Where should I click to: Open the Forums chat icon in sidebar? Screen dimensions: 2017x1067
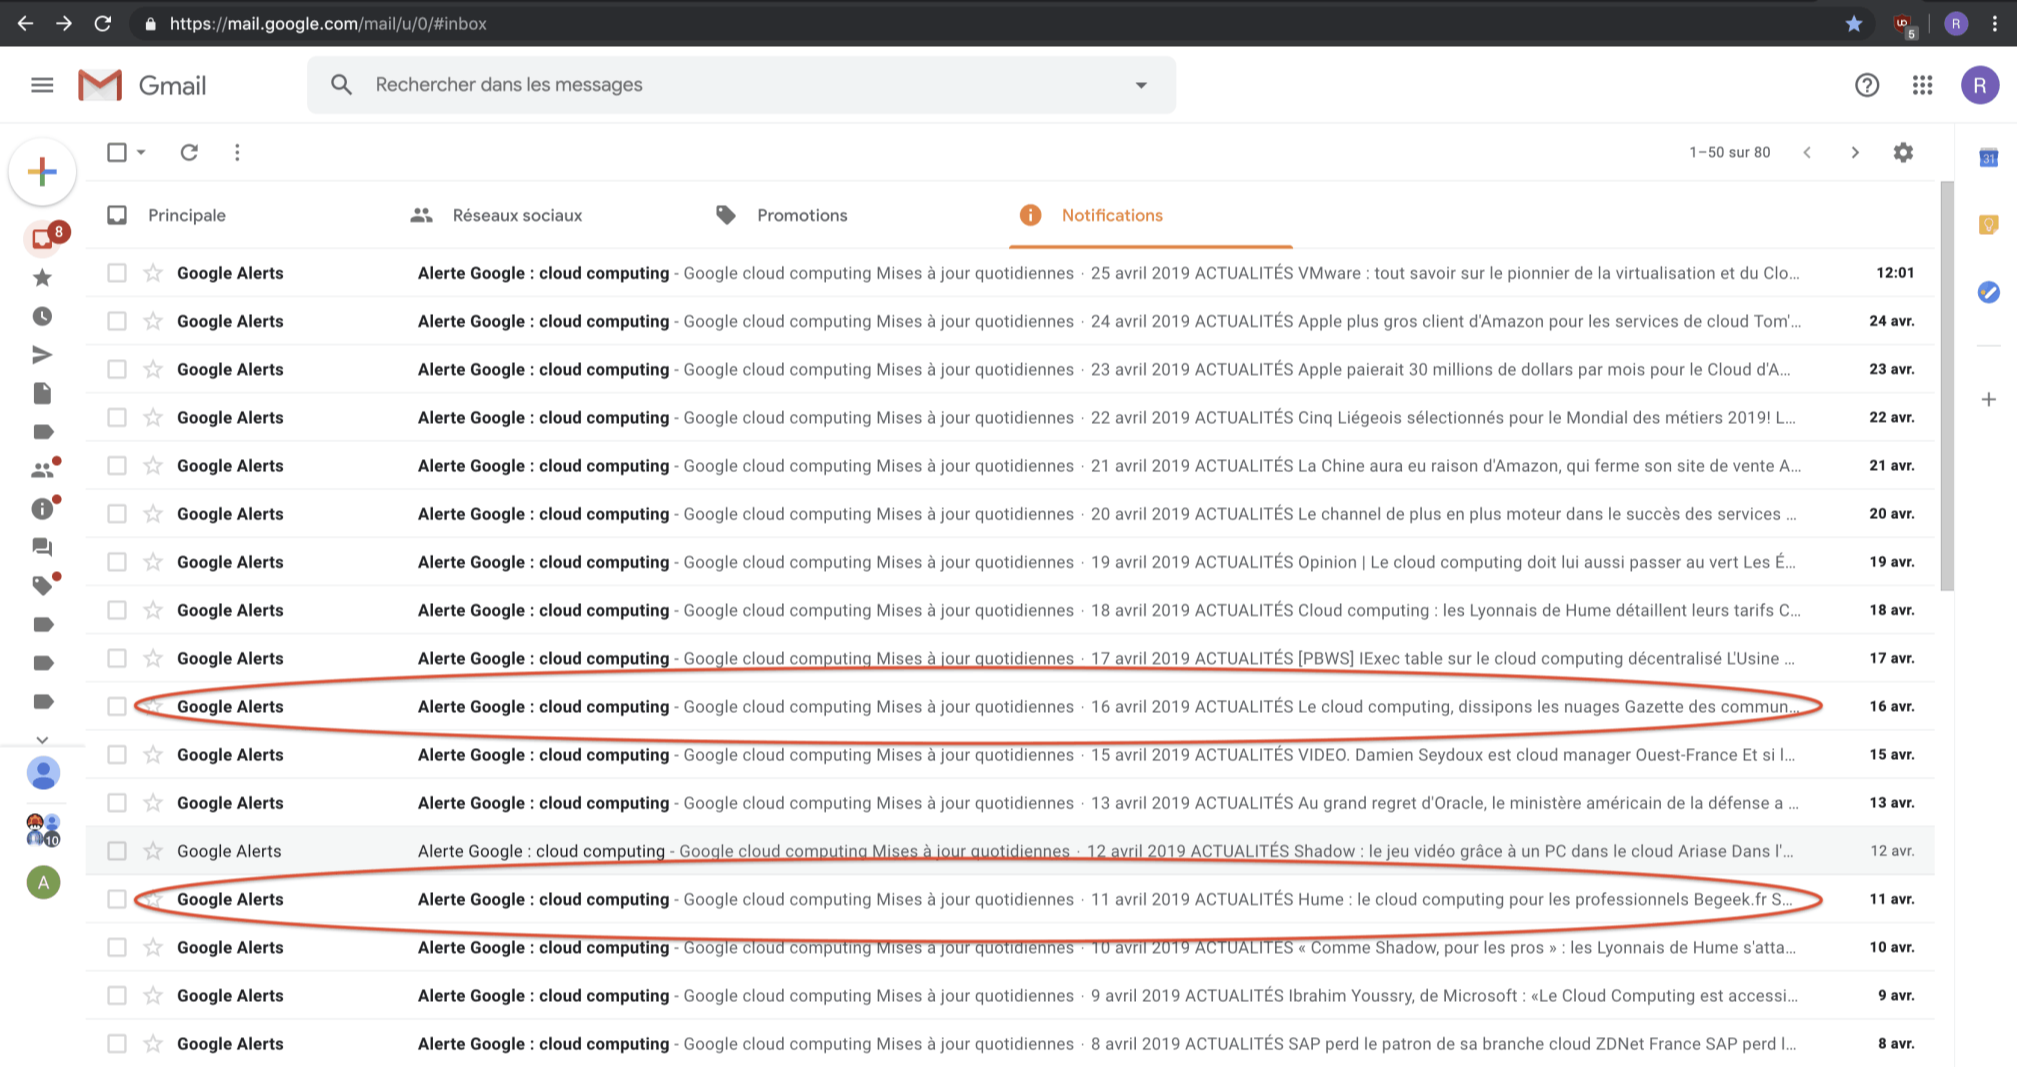pos(42,547)
